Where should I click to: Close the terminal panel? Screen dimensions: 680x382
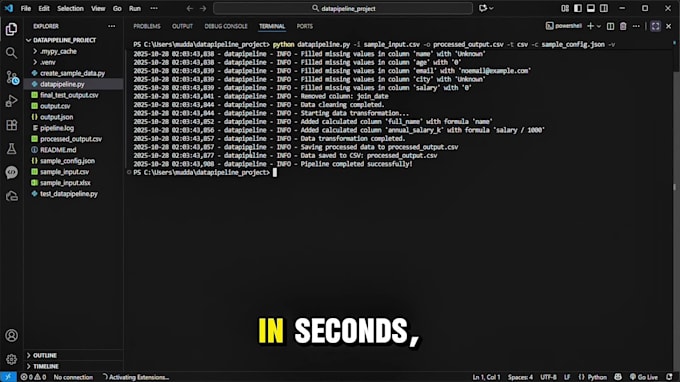point(669,26)
